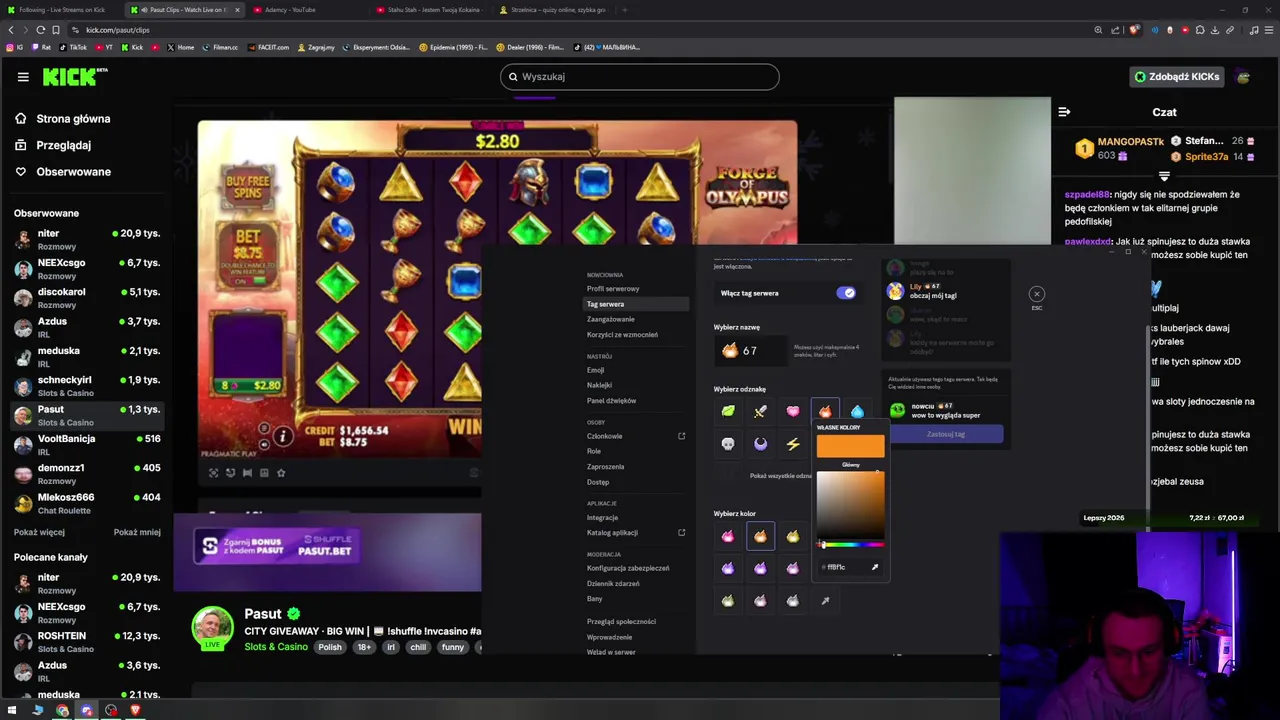
Task: Select the leaf badge icon
Action: (x=728, y=411)
